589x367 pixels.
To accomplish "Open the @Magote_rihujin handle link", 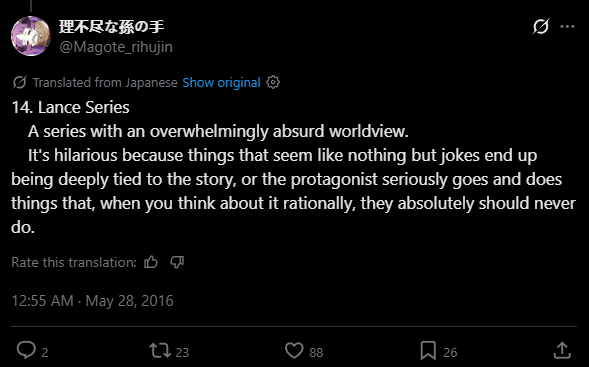I will (116, 47).
